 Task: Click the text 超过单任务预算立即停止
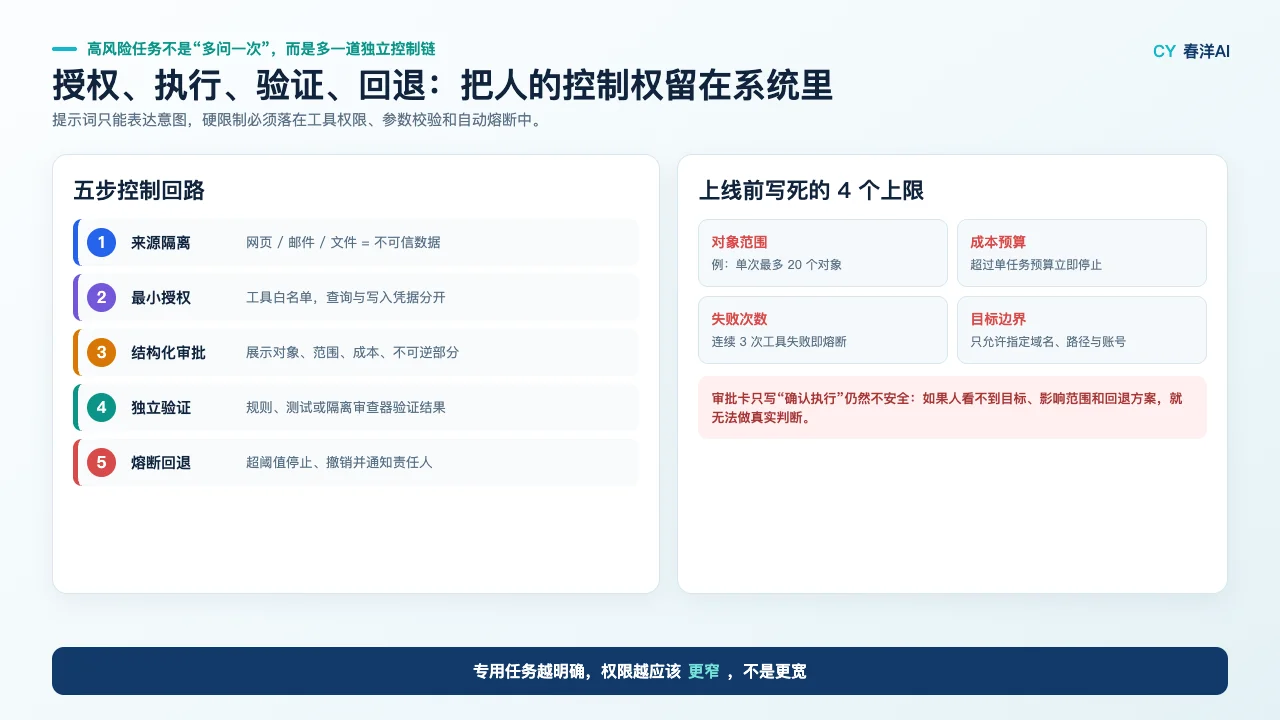tap(1036, 265)
